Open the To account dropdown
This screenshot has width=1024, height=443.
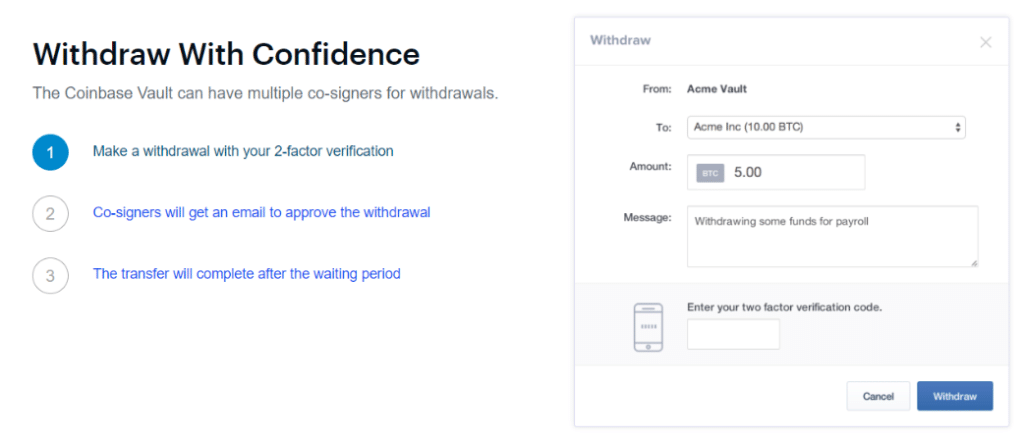826,127
